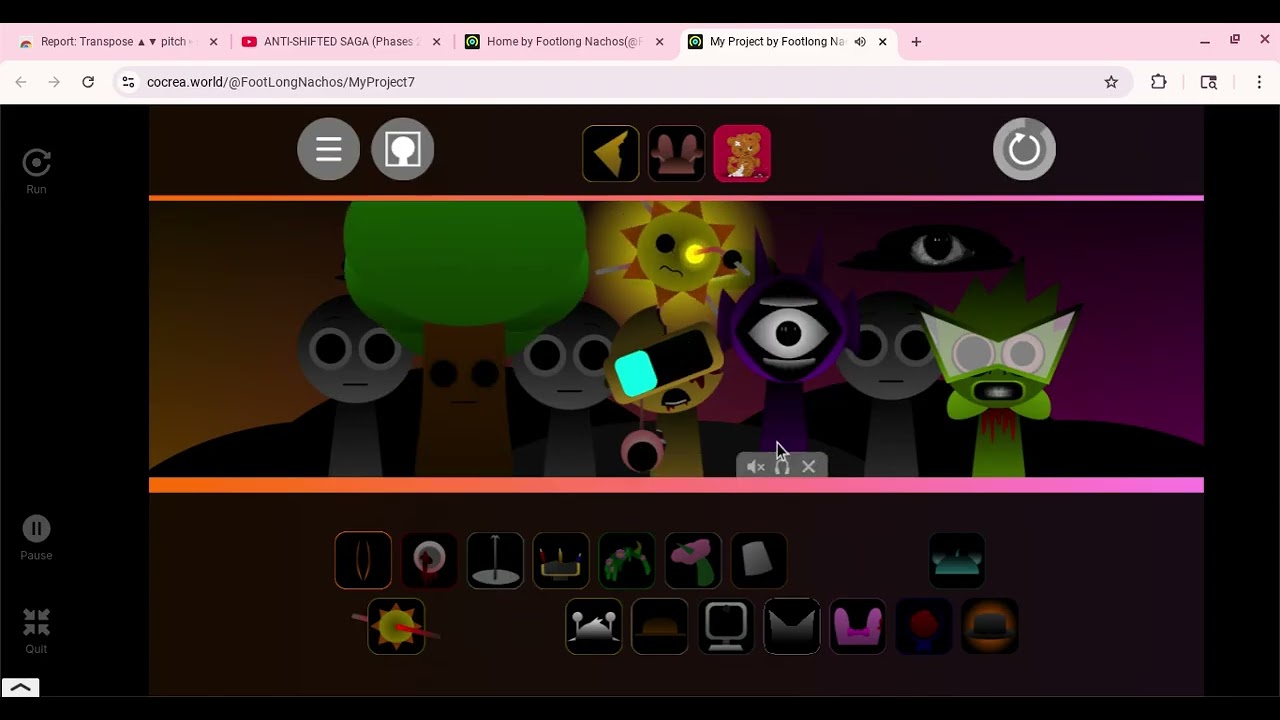Close the Report: Transpose tab

pos(213,42)
